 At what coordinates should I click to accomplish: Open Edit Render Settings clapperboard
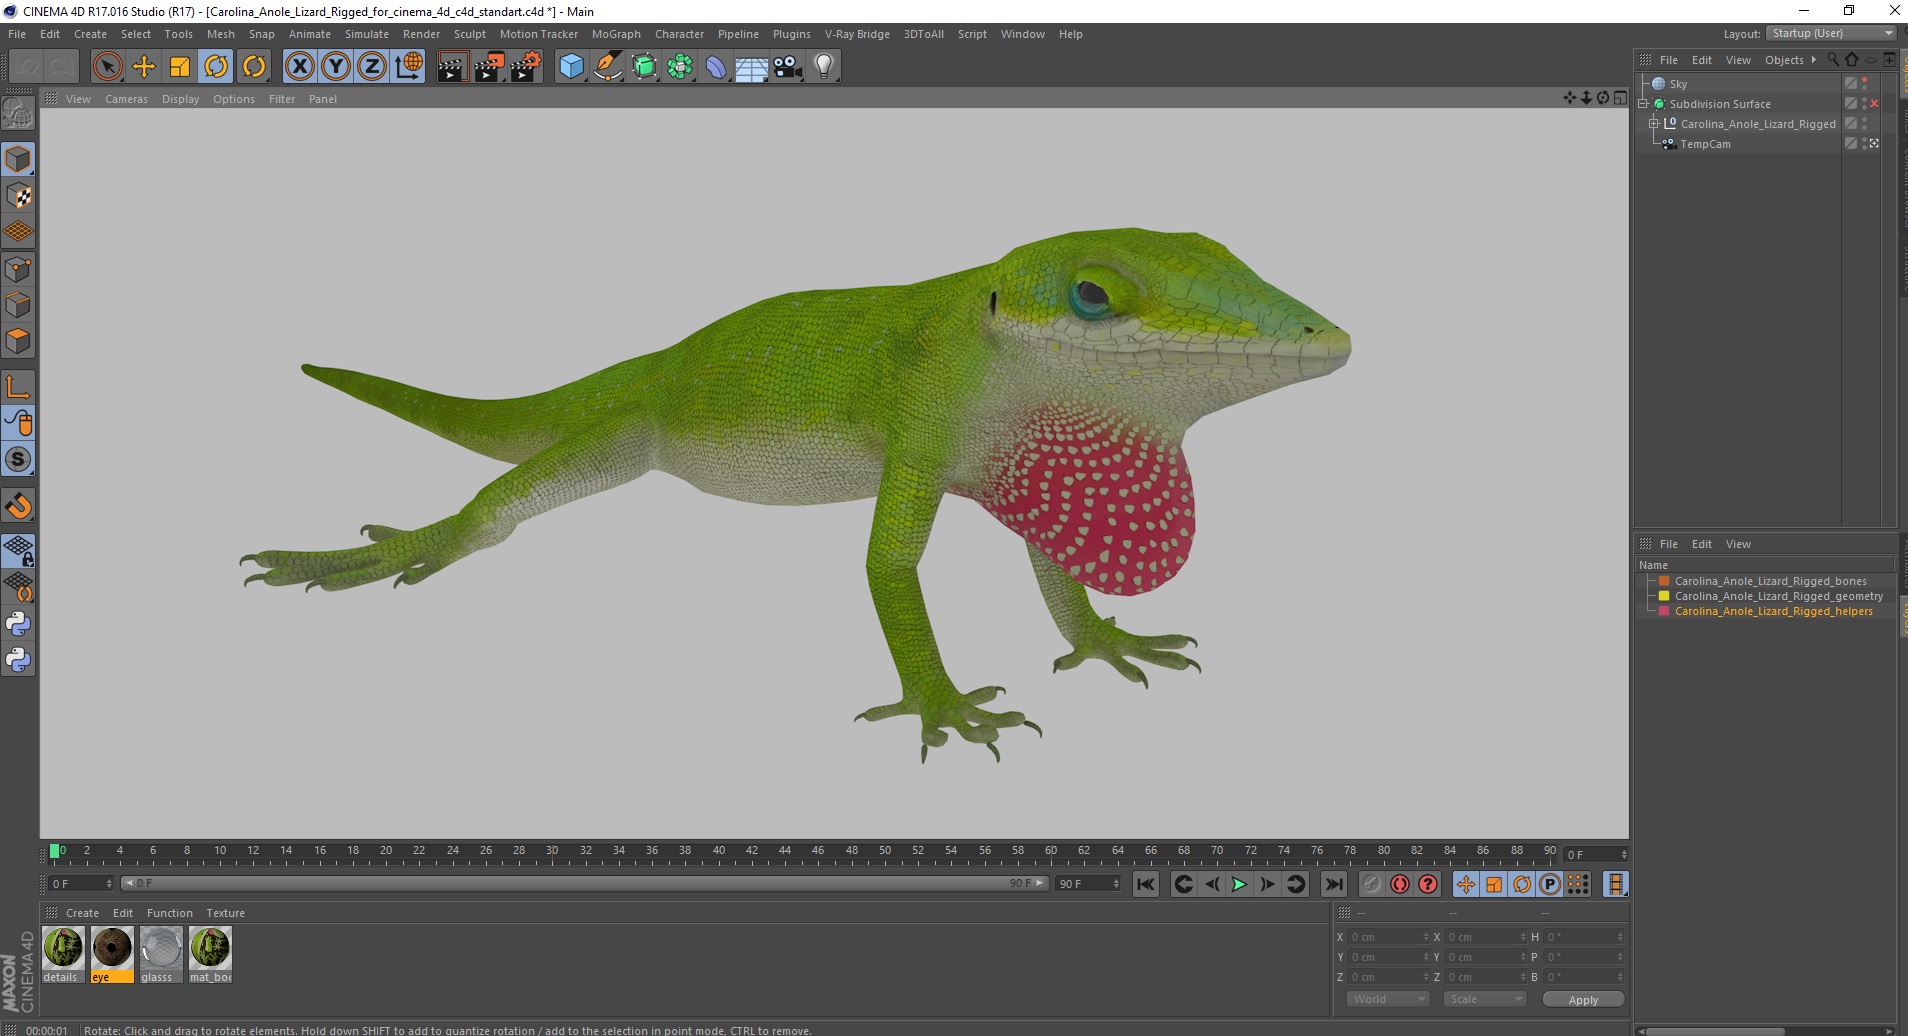[x=526, y=67]
